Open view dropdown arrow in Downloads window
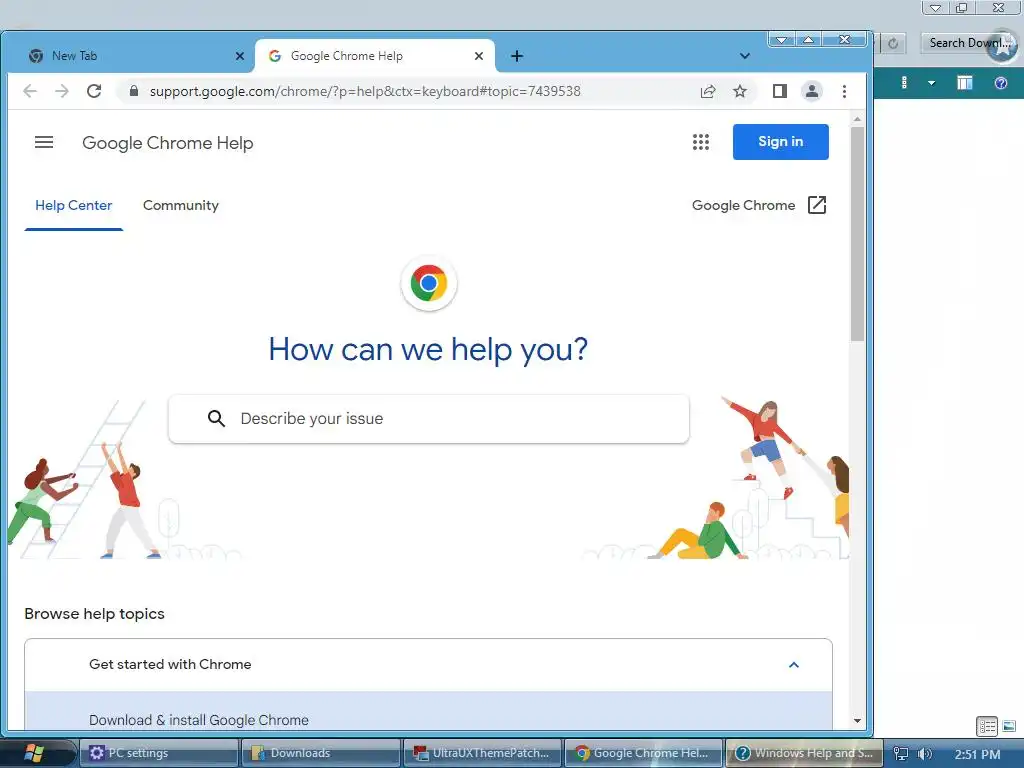The width and height of the screenshot is (1024, 768). click(x=932, y=83)
